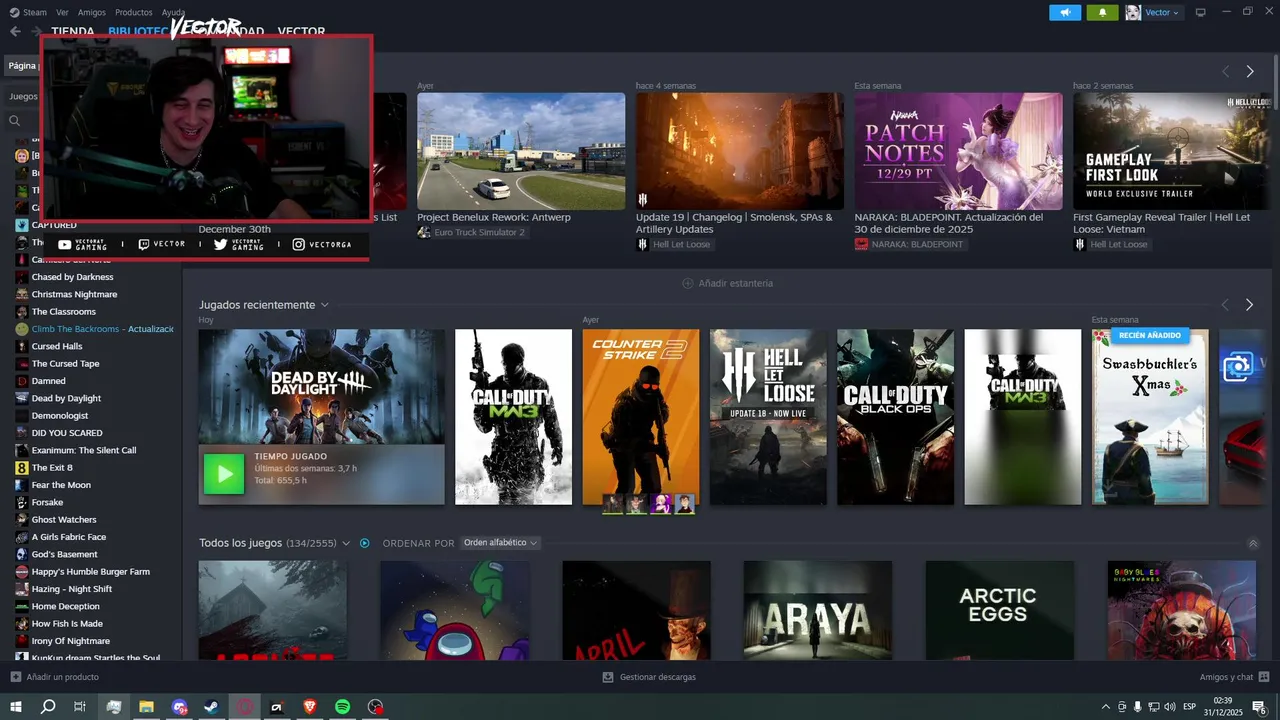Click the Euro Truck Simulator 2 label
The width and height of the screenshot is (1280, 720).
[x=479, y=232]
